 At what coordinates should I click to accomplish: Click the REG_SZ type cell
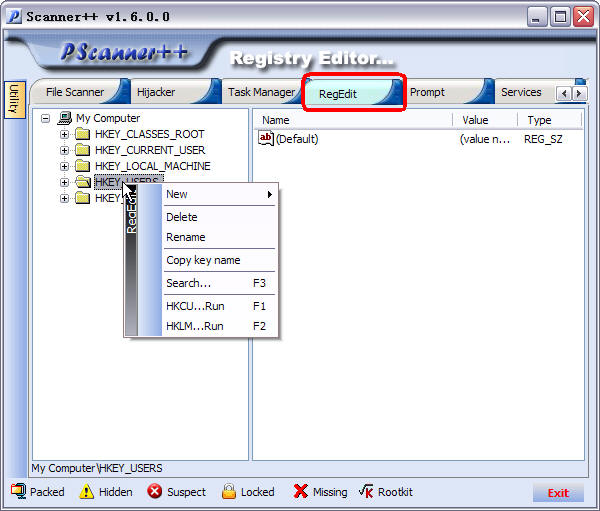(543, 139)
